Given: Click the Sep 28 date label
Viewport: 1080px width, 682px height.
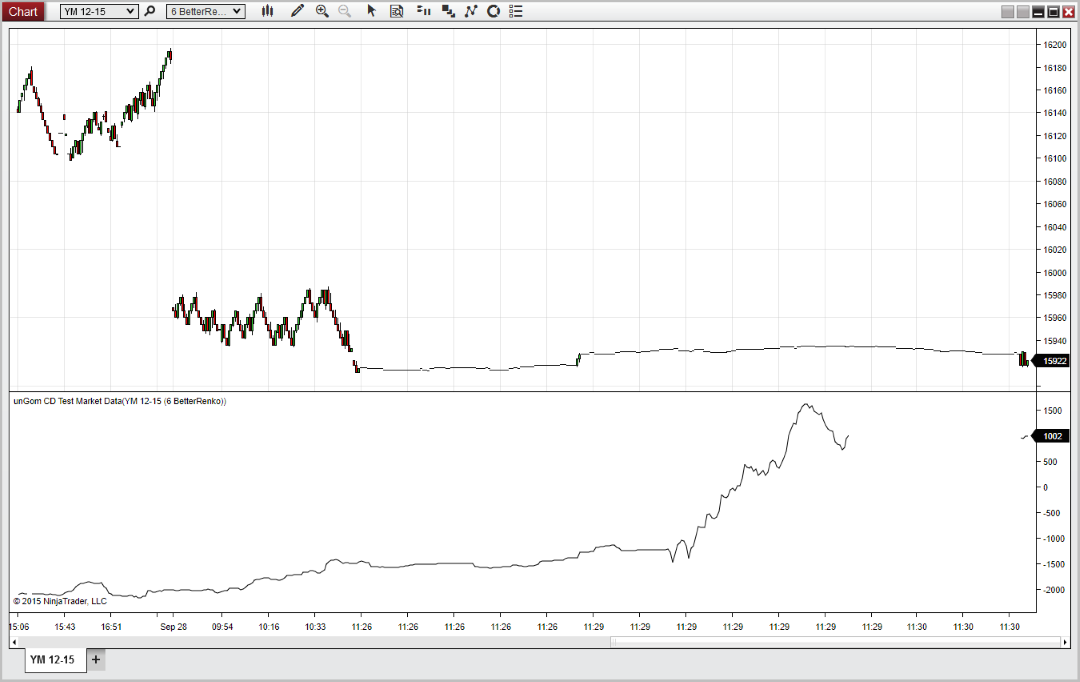Looking at the screenshot, I should coord(174,627).
